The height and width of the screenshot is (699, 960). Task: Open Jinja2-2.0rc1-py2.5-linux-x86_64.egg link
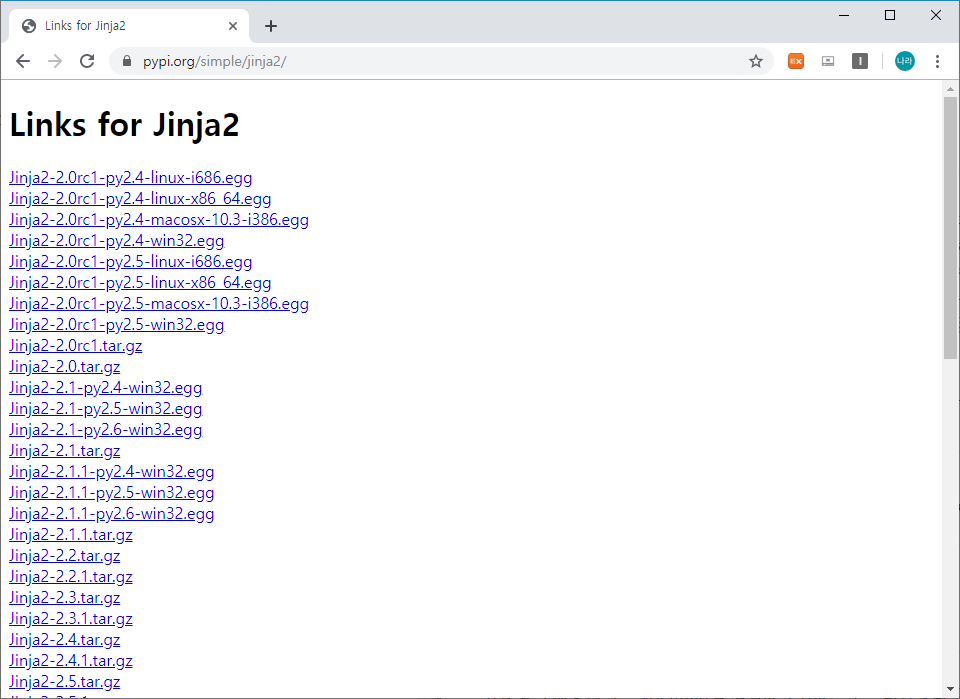click(x=140, y=283)
